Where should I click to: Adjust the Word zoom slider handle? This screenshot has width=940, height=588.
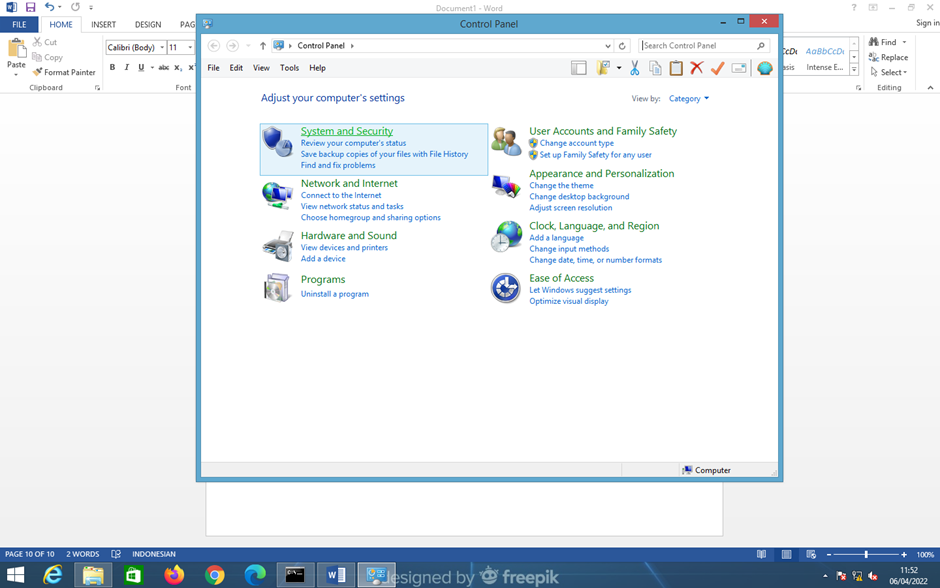pos(866,554)
